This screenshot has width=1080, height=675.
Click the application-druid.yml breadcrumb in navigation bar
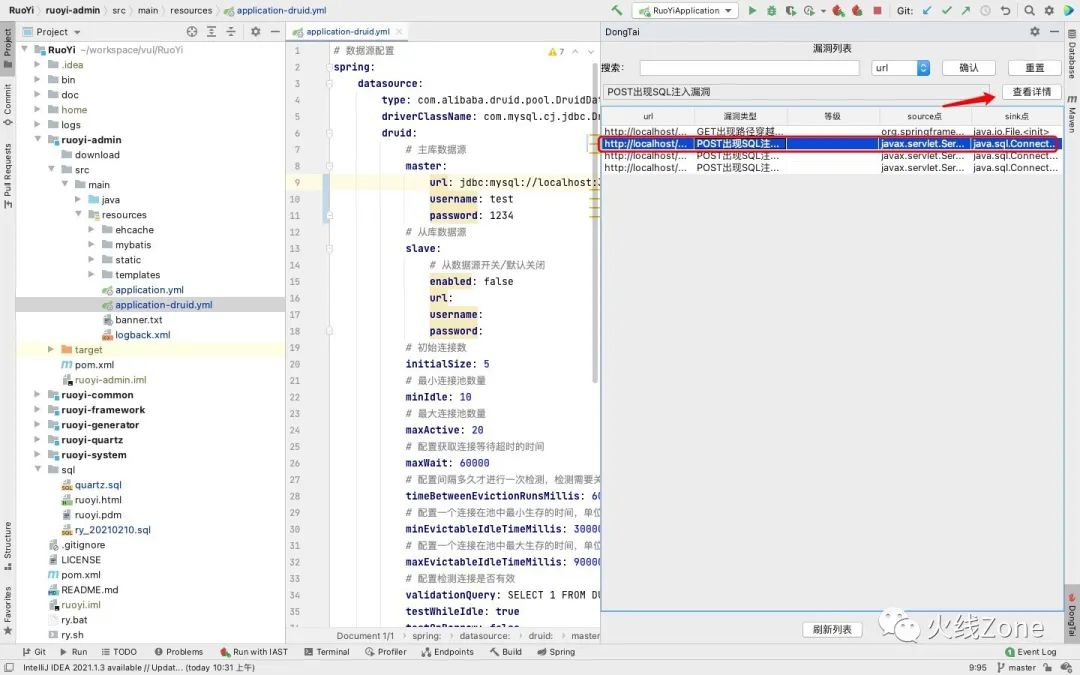[276, 10]
